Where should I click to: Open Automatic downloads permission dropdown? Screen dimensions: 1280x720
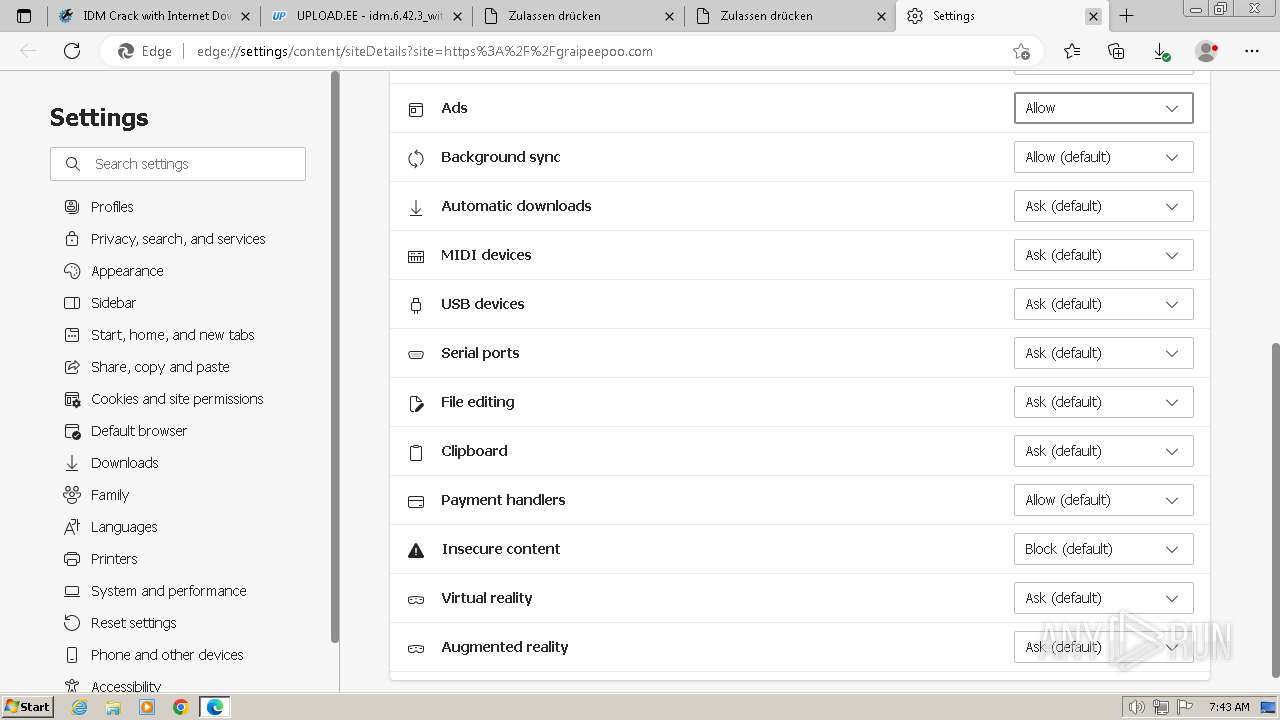pos(1103,206)
